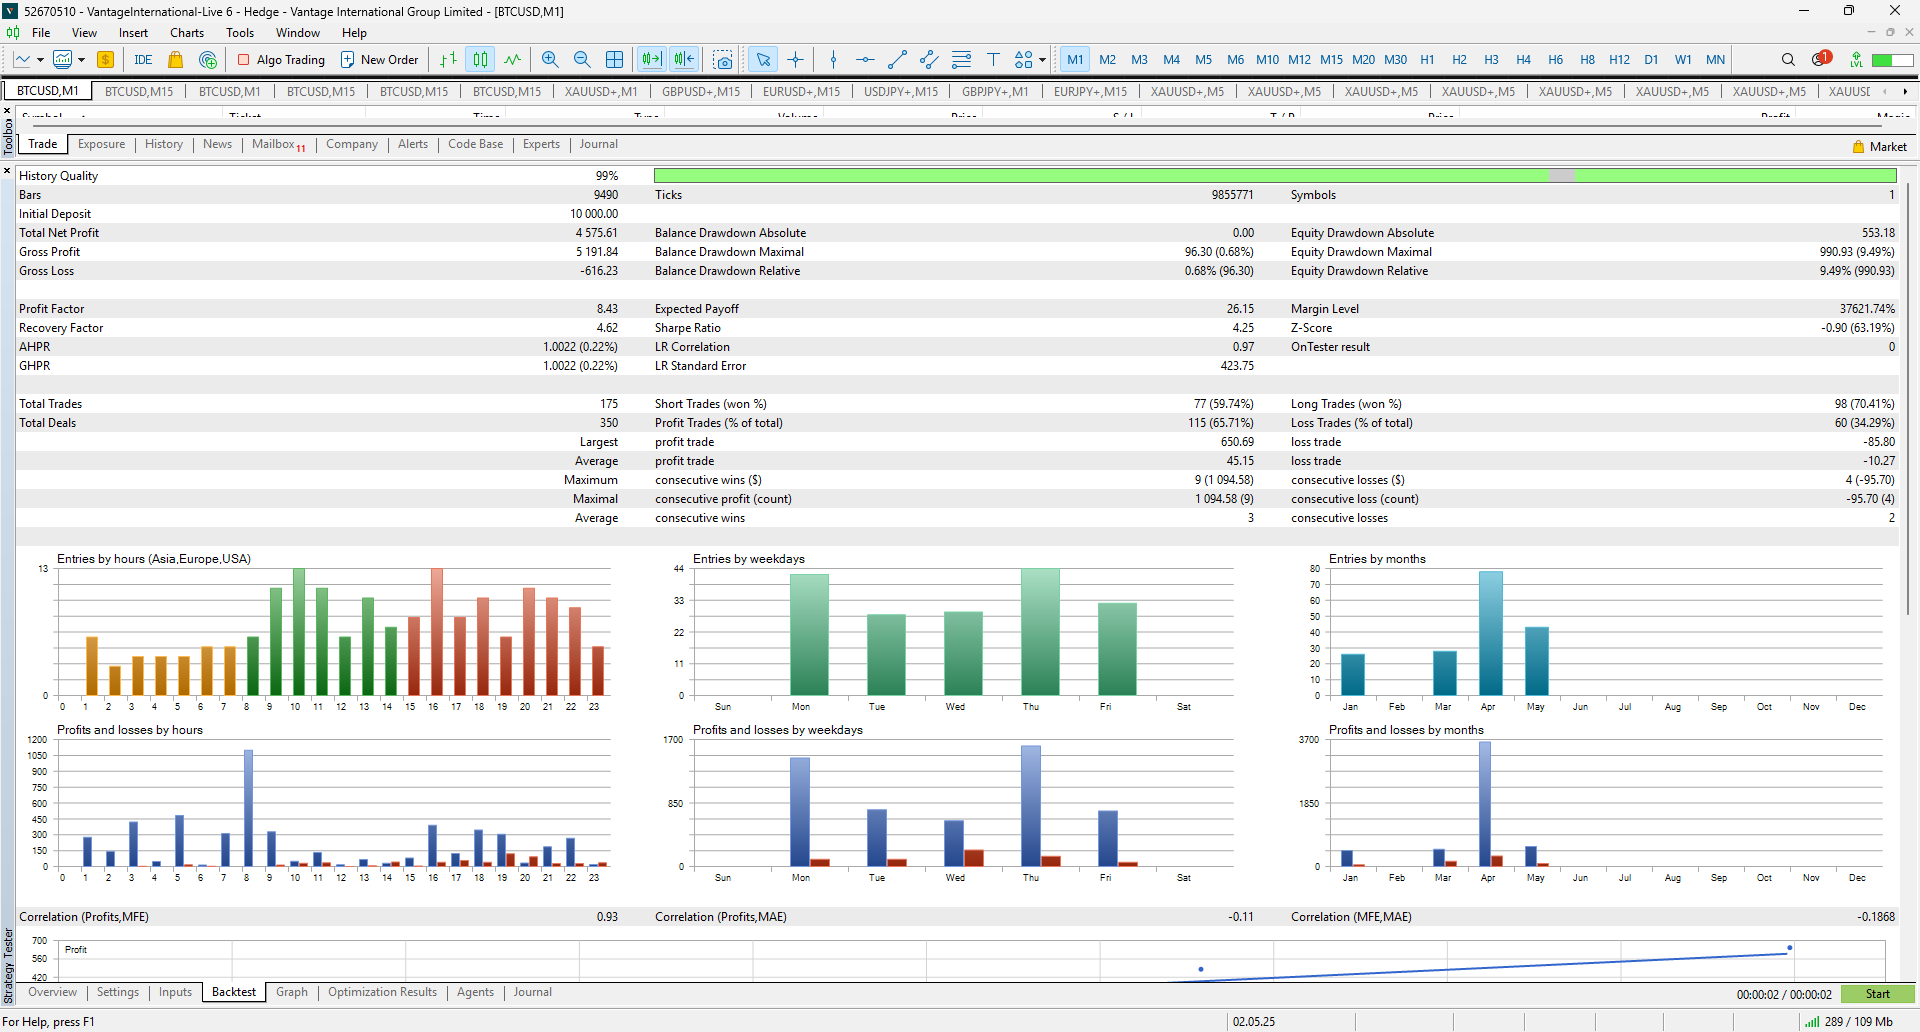Image resolution: width=1920 pixels, height=1032 pixels.
Task: Select the crosshair cursor tool
Action: point(796,60)
